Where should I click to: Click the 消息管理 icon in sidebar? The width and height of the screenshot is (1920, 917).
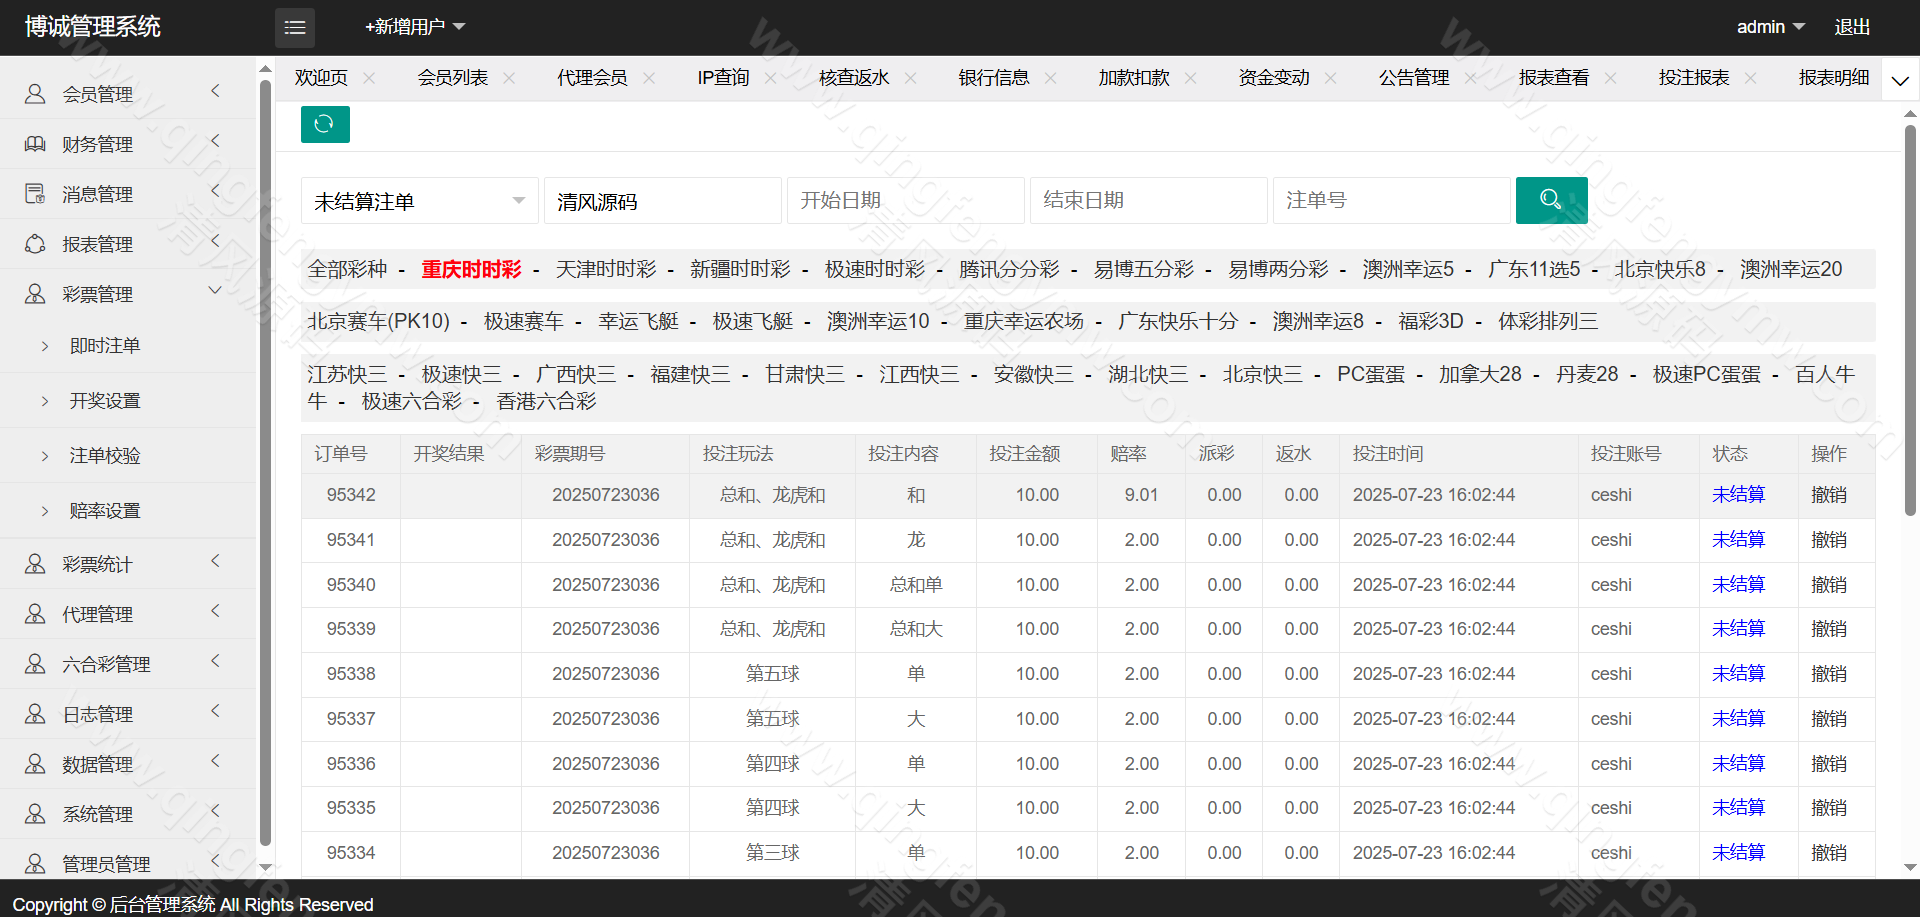pos(35,194)
